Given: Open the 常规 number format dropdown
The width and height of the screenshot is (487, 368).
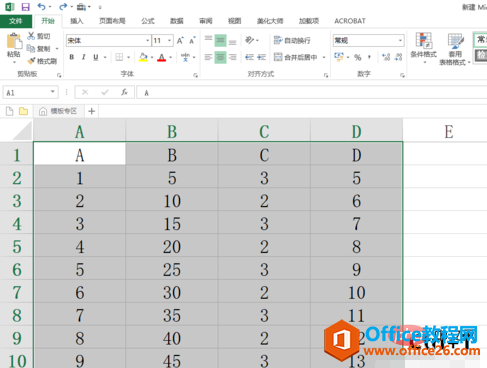Looking at the screenshot, I should (x=400, y=40).
